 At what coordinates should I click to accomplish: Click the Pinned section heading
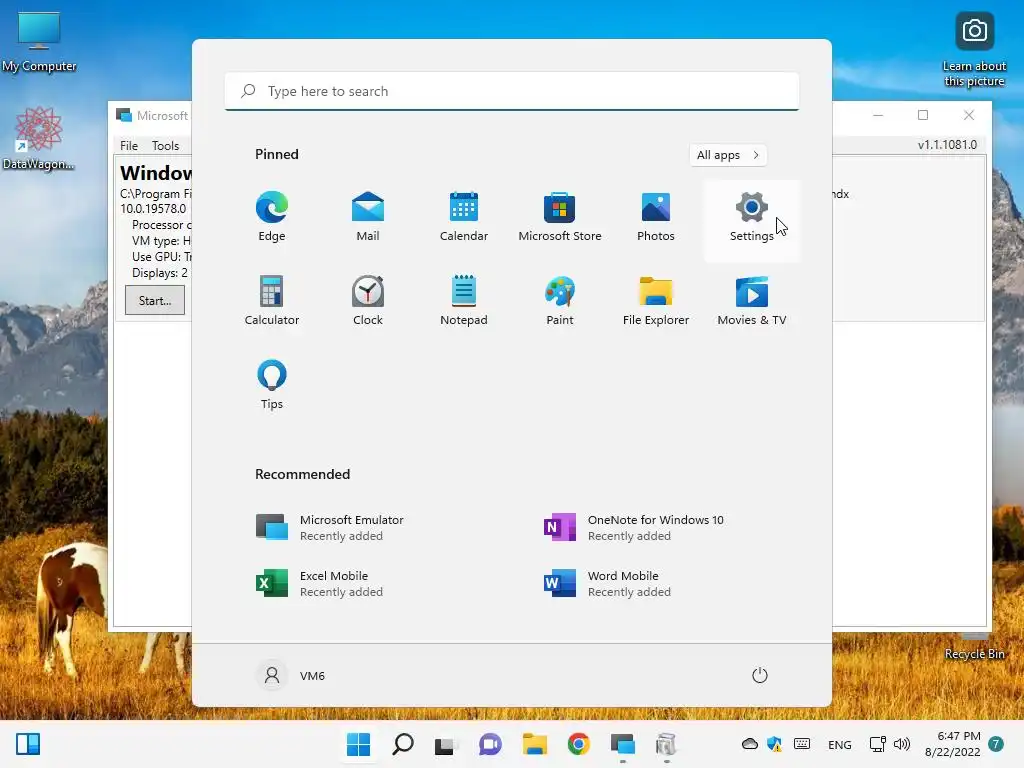pos(277,154)
